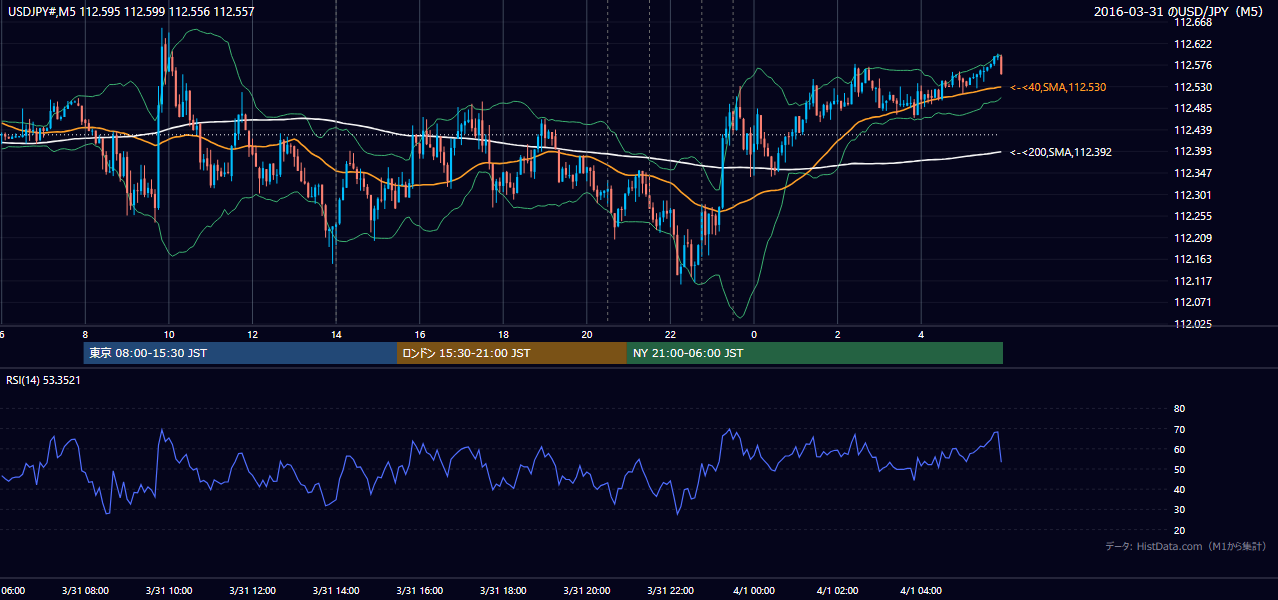Click the 3/31 14:00 bottom time label
This screenshot has height=600, width=1278.
pyautogui.click(x=336, y=591)
